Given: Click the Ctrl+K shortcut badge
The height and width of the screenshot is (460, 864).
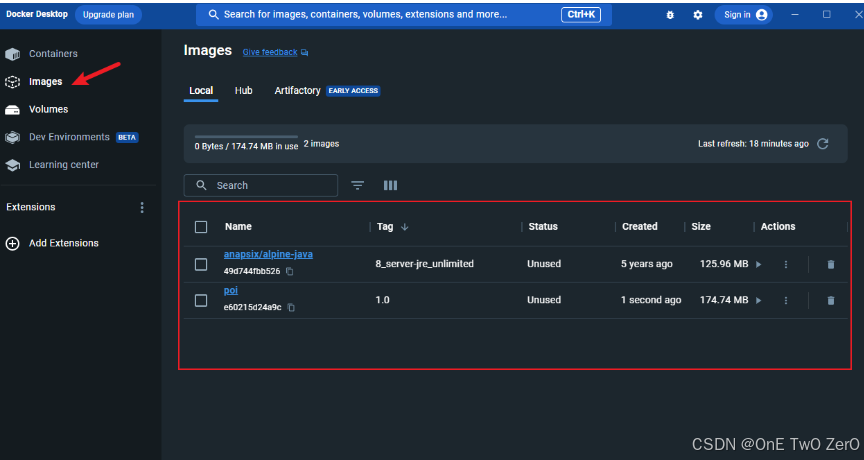Looking at the screenshot, I should [x=581, y=15].
